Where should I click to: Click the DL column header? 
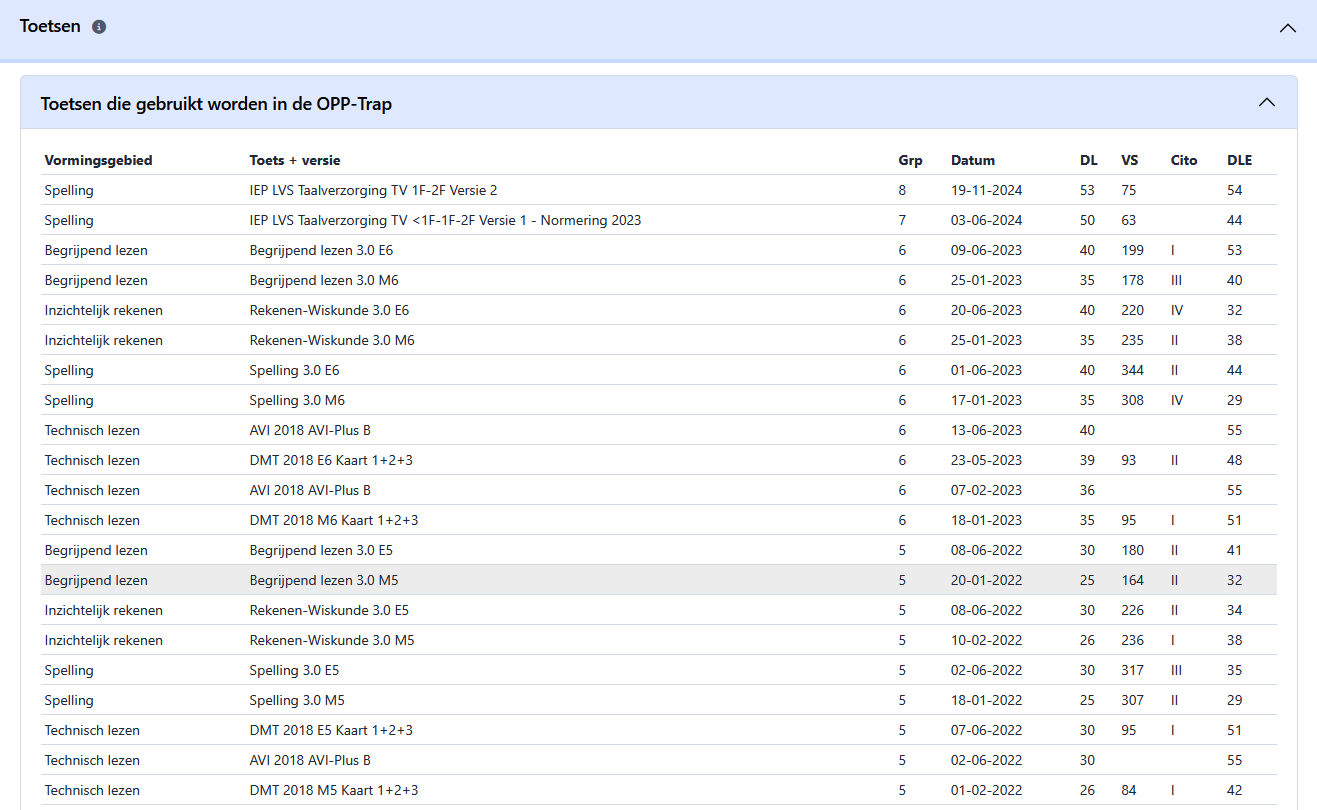[x=1088, y=160]
